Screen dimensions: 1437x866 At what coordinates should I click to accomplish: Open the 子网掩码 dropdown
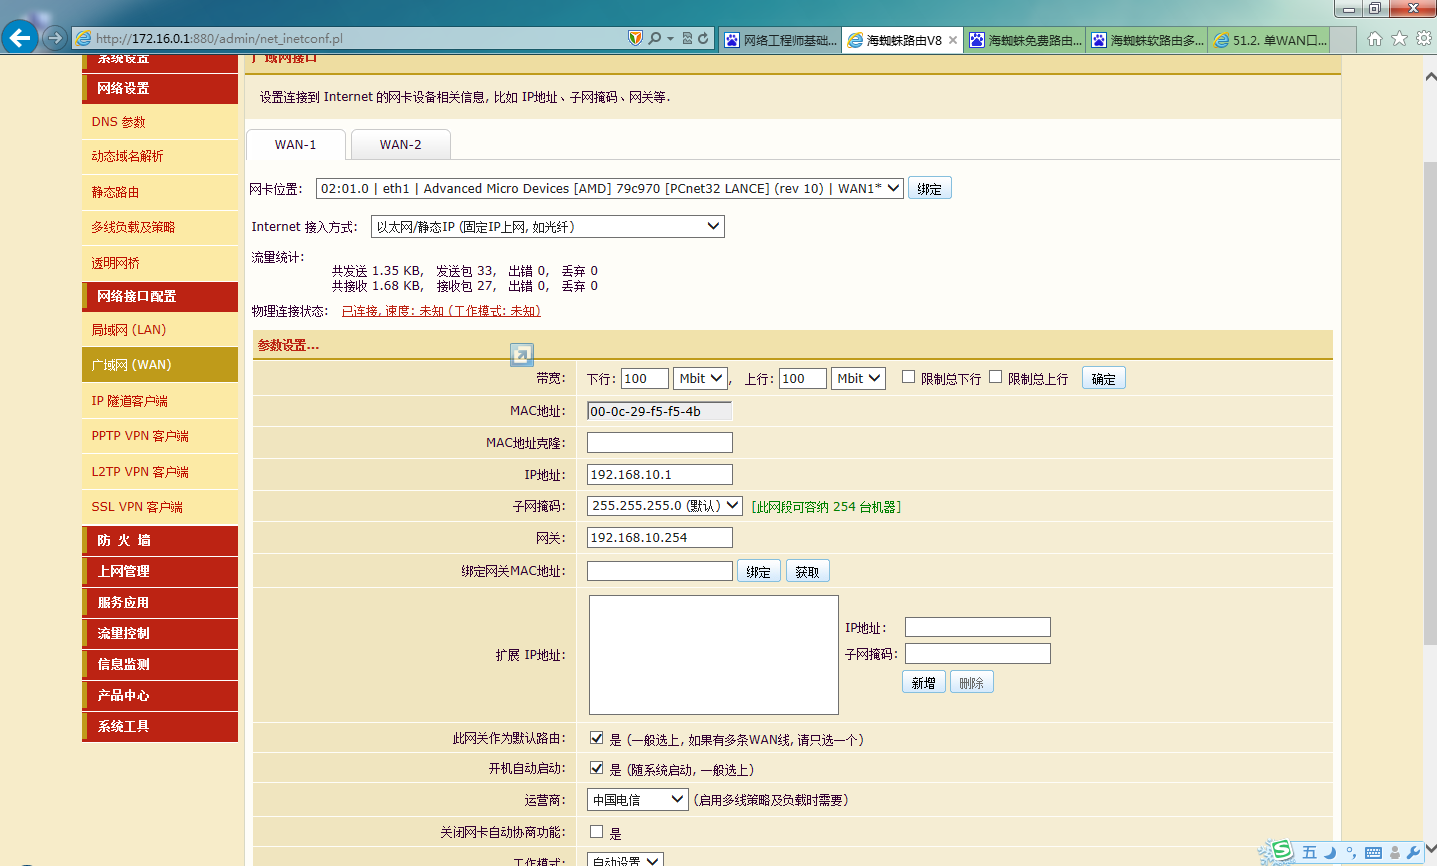(663, 506)
